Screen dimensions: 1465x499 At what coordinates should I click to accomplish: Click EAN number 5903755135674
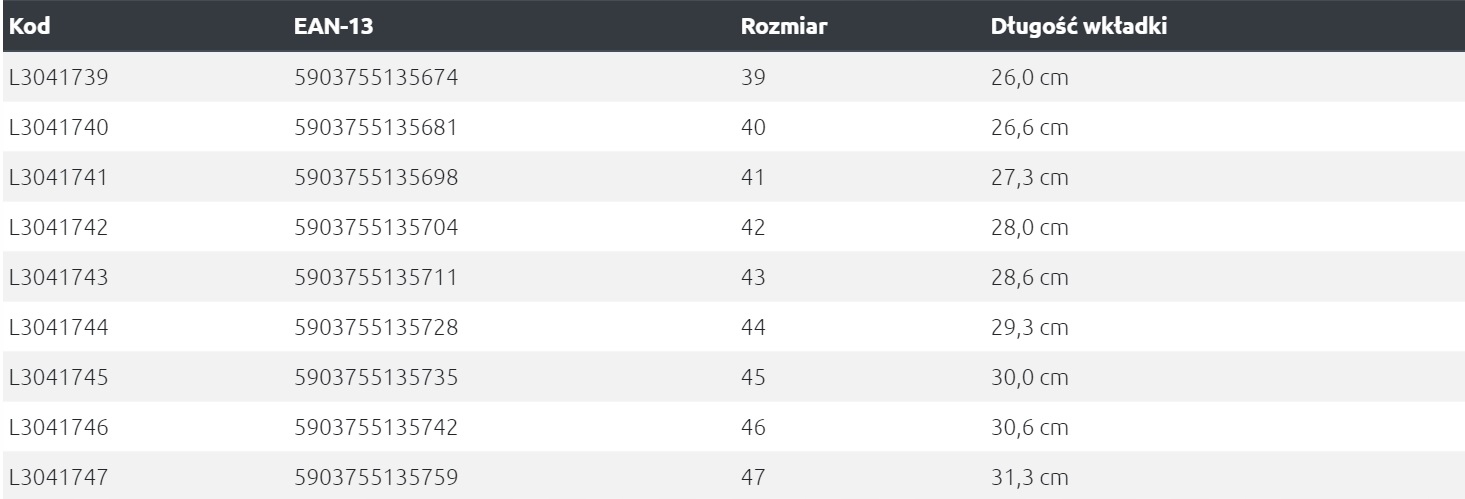click(377, 77)
